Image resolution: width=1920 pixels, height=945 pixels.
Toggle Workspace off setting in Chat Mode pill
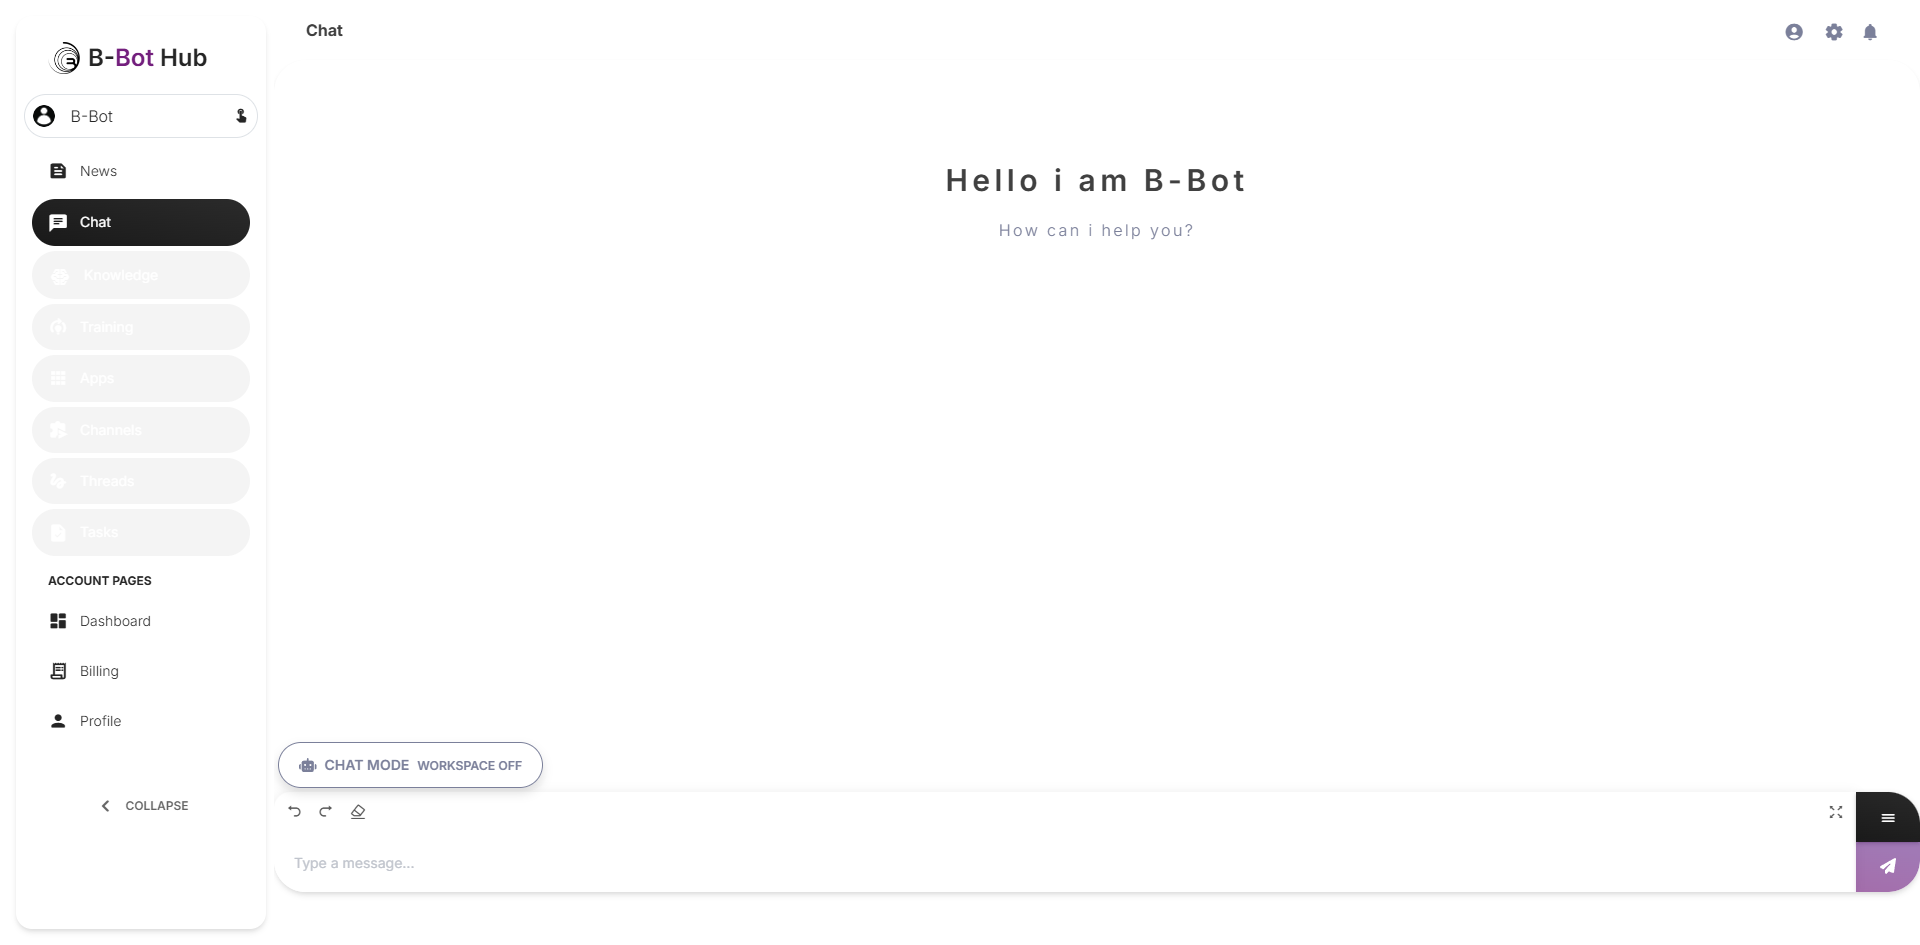469,765
